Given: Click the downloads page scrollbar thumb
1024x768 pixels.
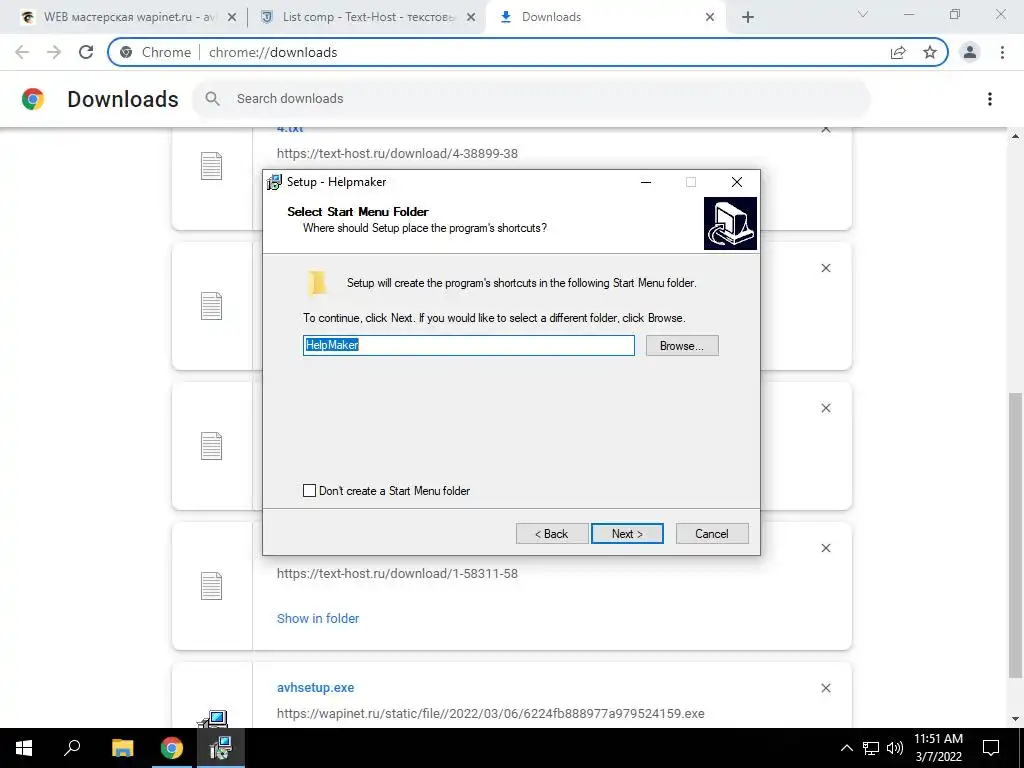Looking at the screenshot, I should [1015, 536].
